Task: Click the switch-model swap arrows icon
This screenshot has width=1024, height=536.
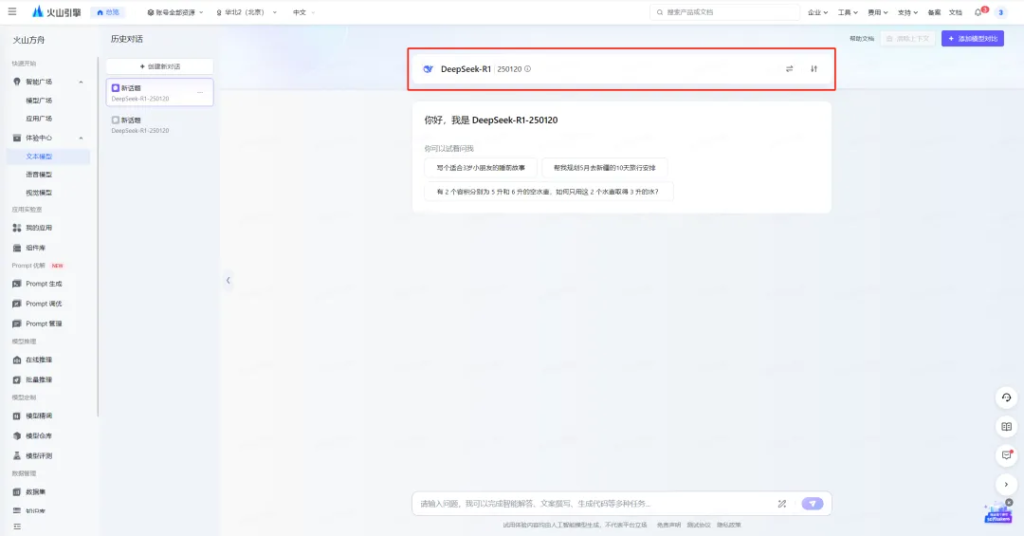Action: pos(789,69)
